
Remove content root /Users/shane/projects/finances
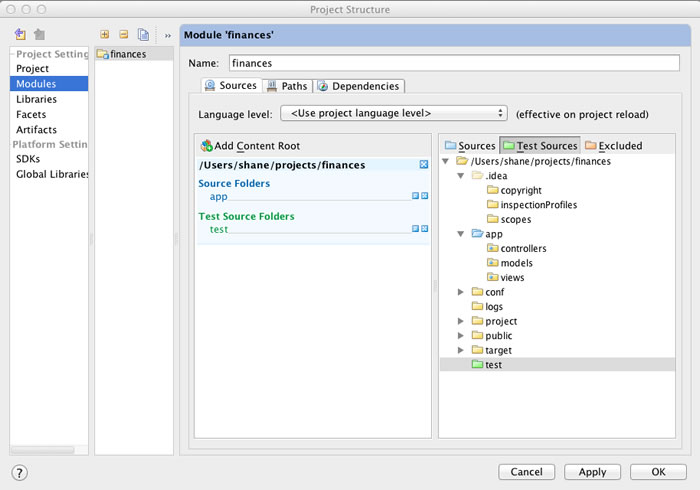tap(424, 164)
